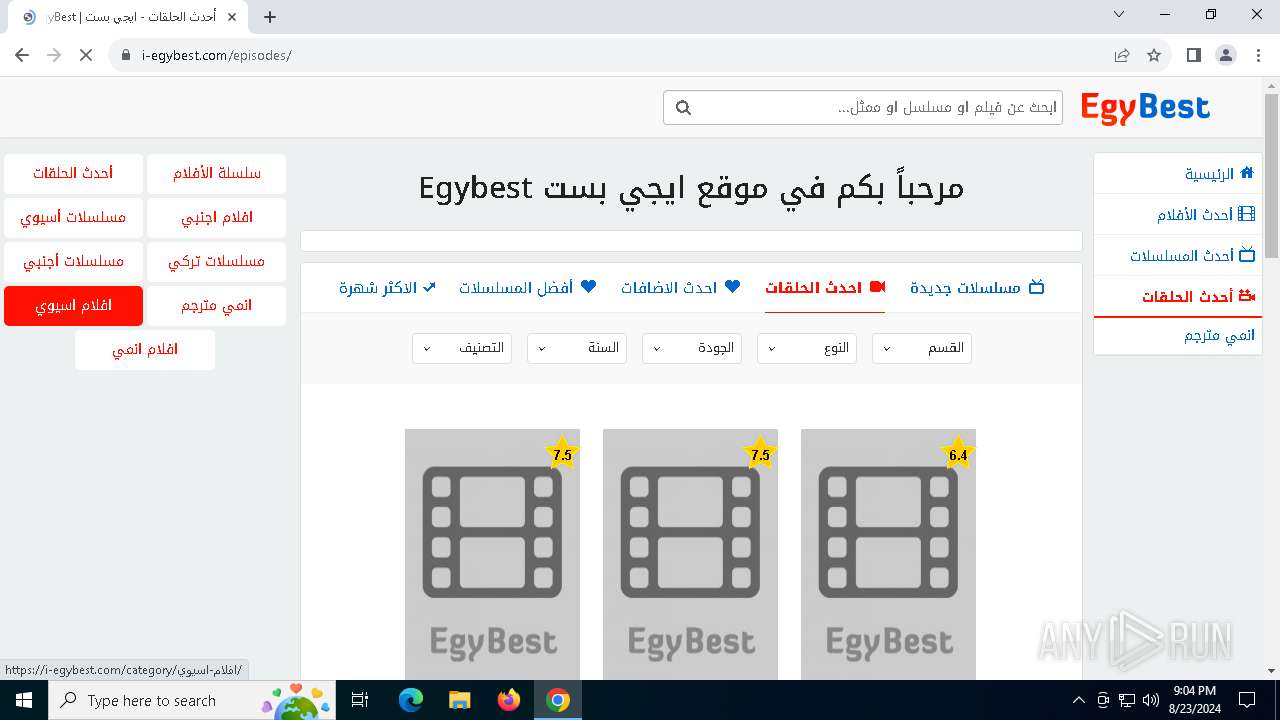Click the EgyBest logo

pyautogui.click(x=1145, y=108)
